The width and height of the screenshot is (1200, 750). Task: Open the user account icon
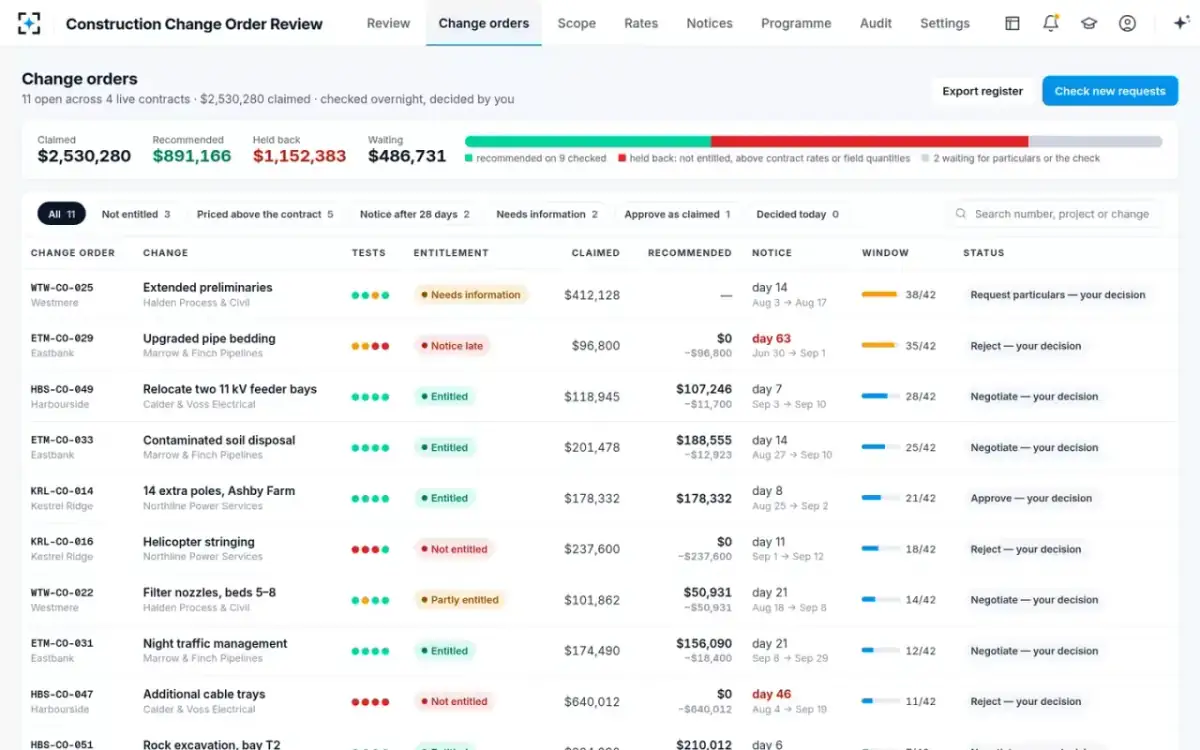tap(1127, 23)
